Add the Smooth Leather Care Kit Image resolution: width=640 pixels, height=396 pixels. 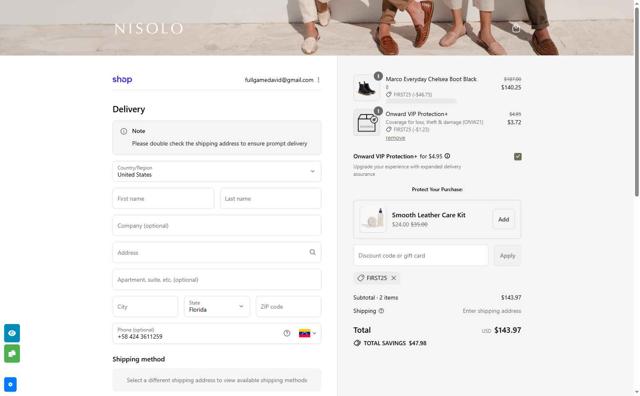point(504,219)
